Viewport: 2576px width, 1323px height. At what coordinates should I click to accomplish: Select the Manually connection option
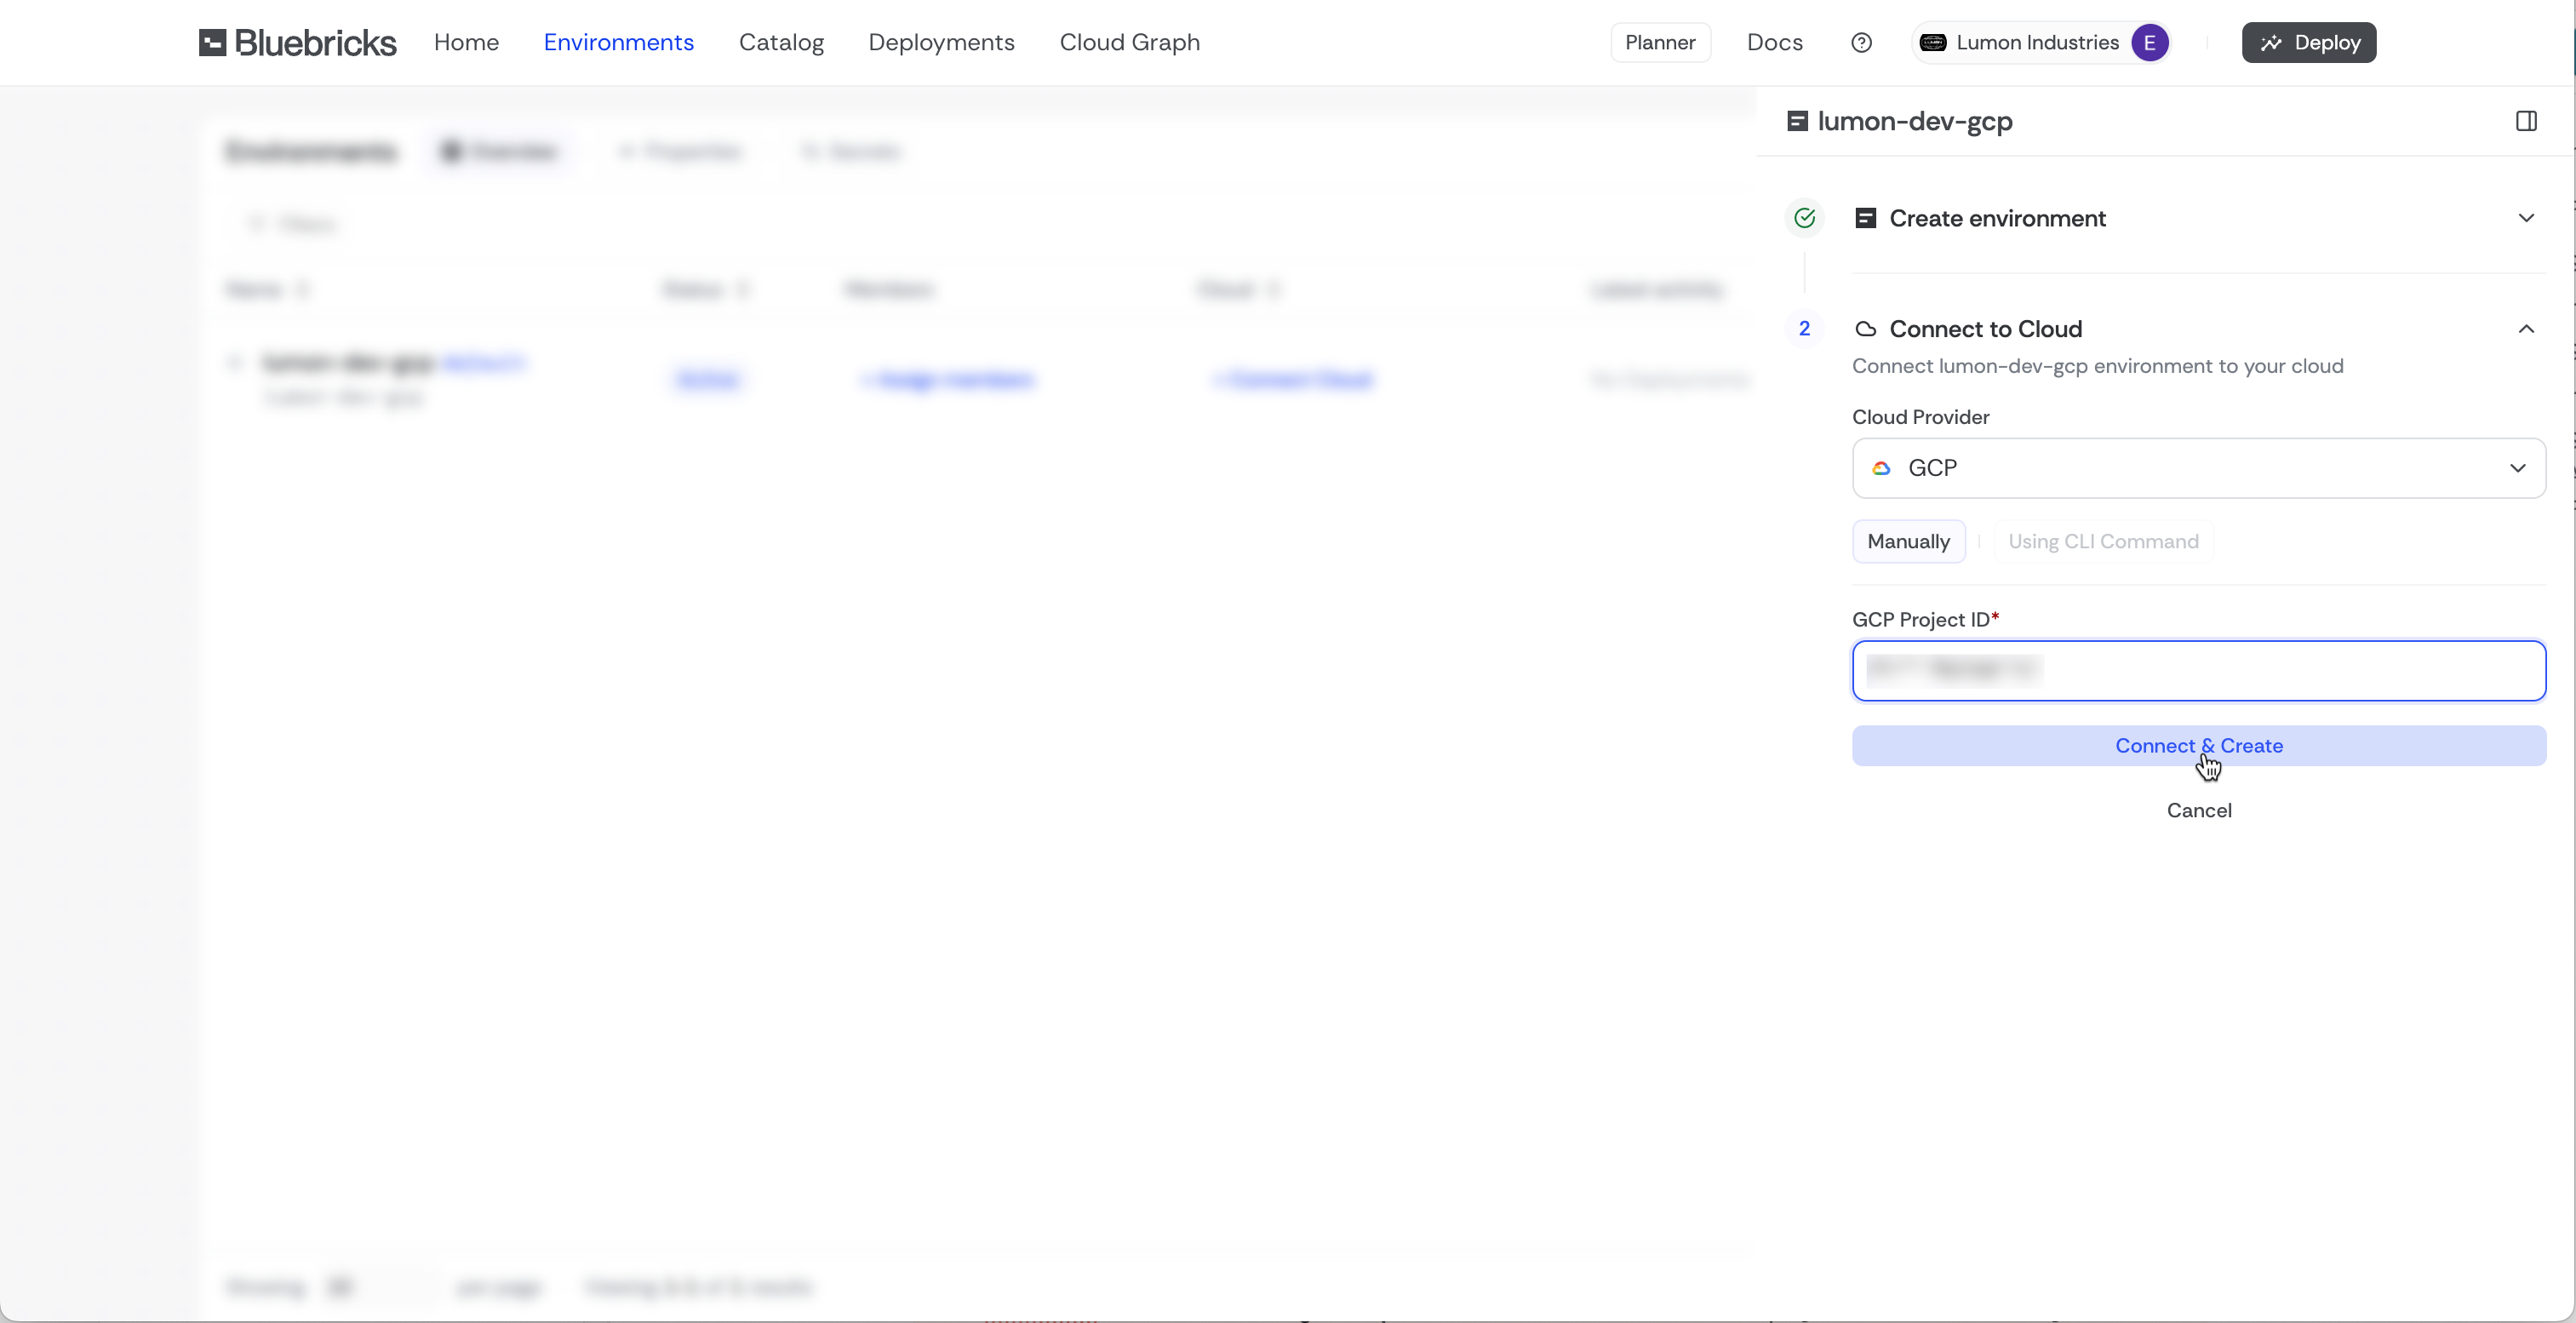click(1908, 541)
